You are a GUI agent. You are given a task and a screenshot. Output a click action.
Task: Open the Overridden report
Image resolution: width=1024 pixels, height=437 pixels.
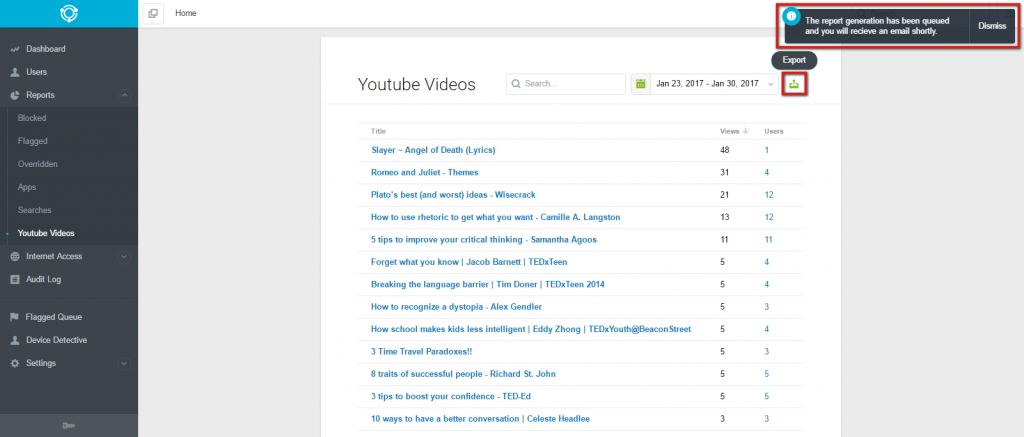(38, 164)
